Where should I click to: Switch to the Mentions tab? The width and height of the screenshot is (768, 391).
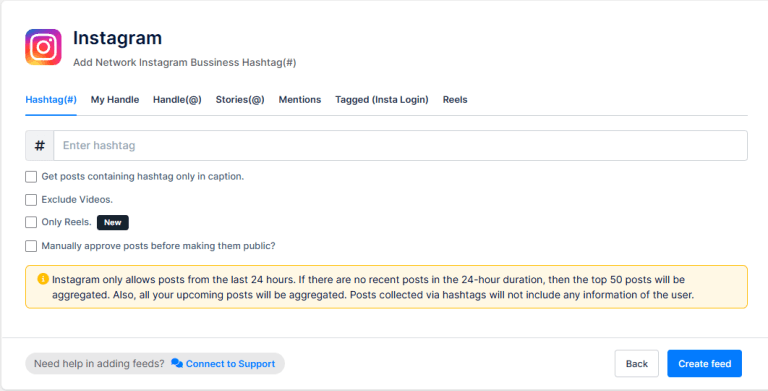(x=300, y=99)
